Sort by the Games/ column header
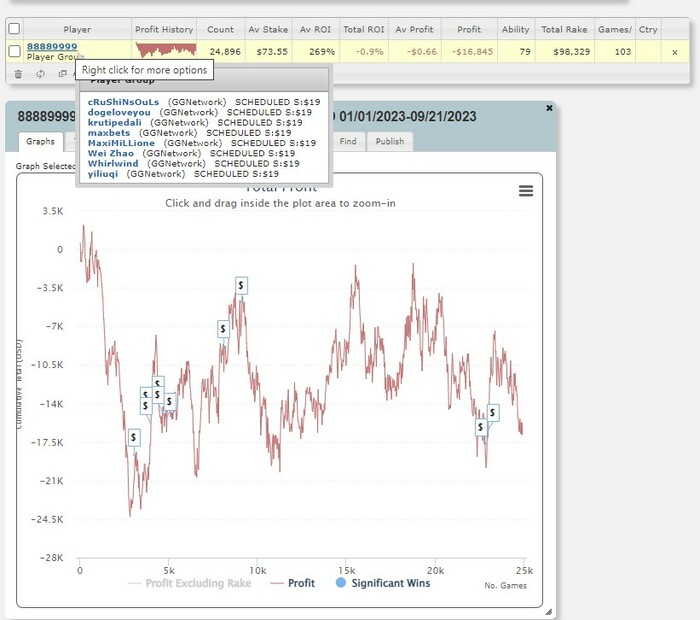 (x=615, y=29)
